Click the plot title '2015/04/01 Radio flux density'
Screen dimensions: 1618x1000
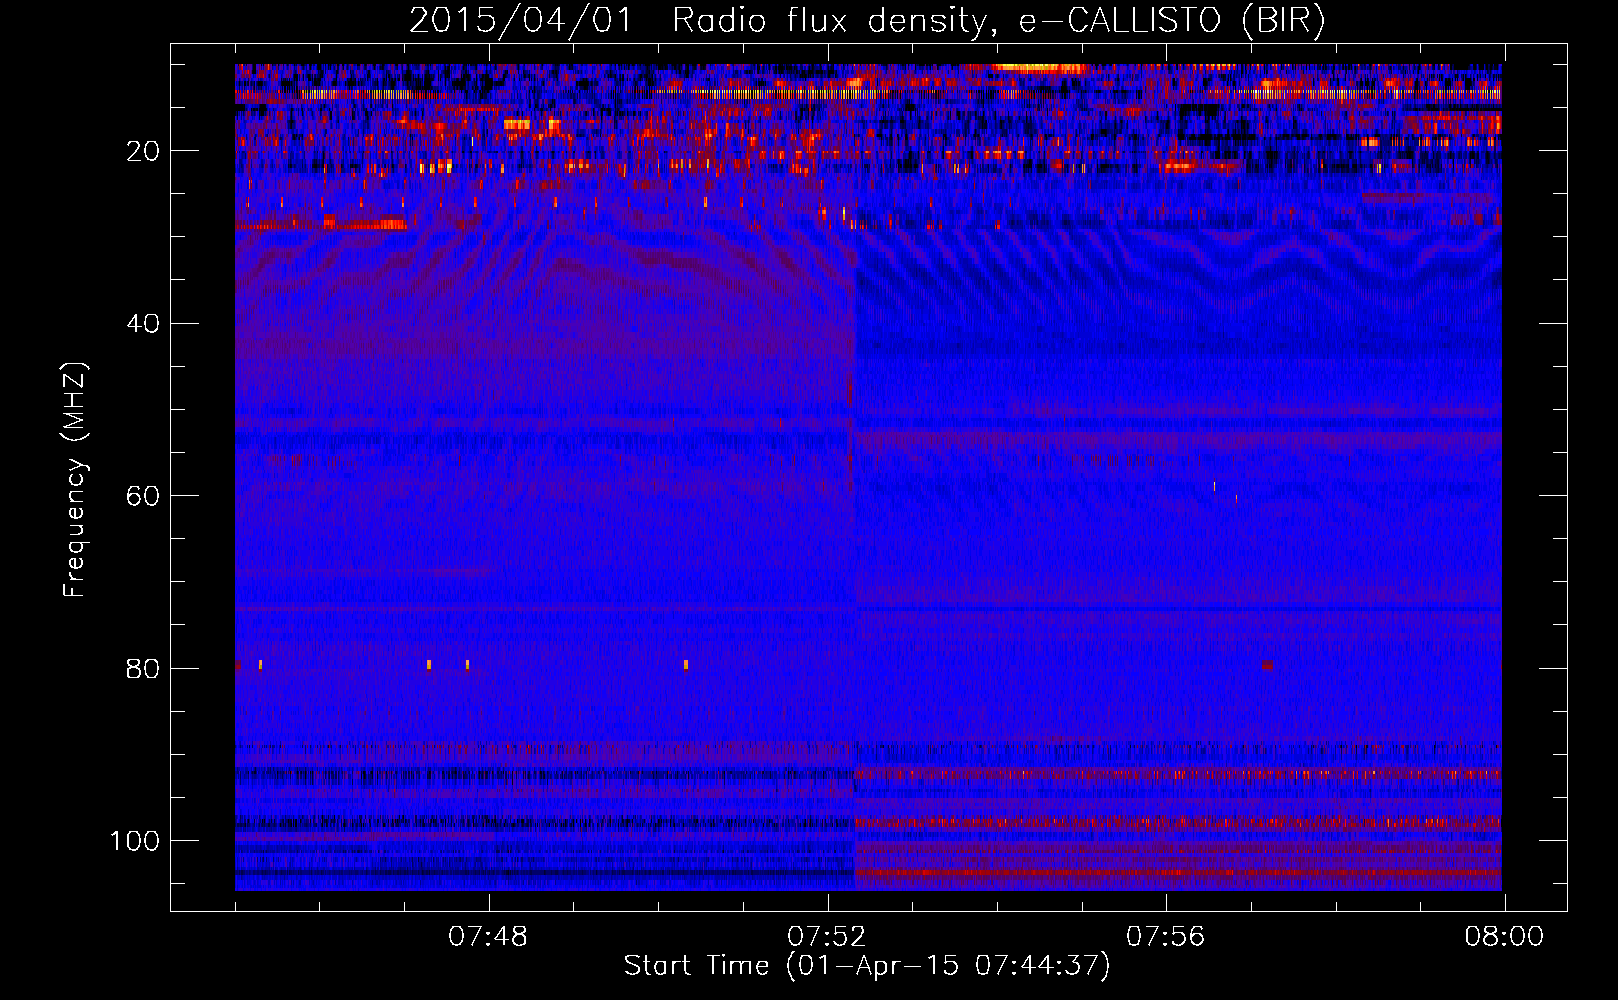tap(867, 20)
